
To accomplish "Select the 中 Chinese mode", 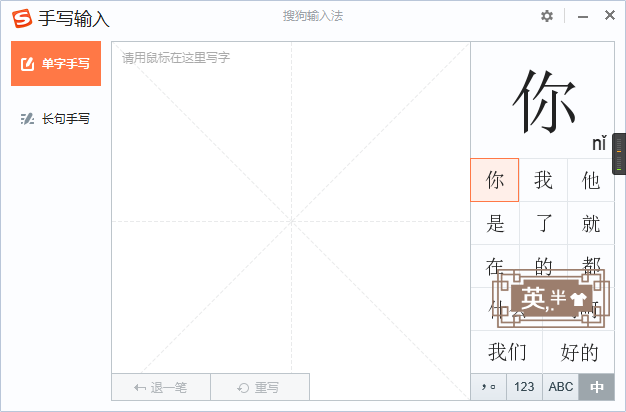I will coord(596,387).
